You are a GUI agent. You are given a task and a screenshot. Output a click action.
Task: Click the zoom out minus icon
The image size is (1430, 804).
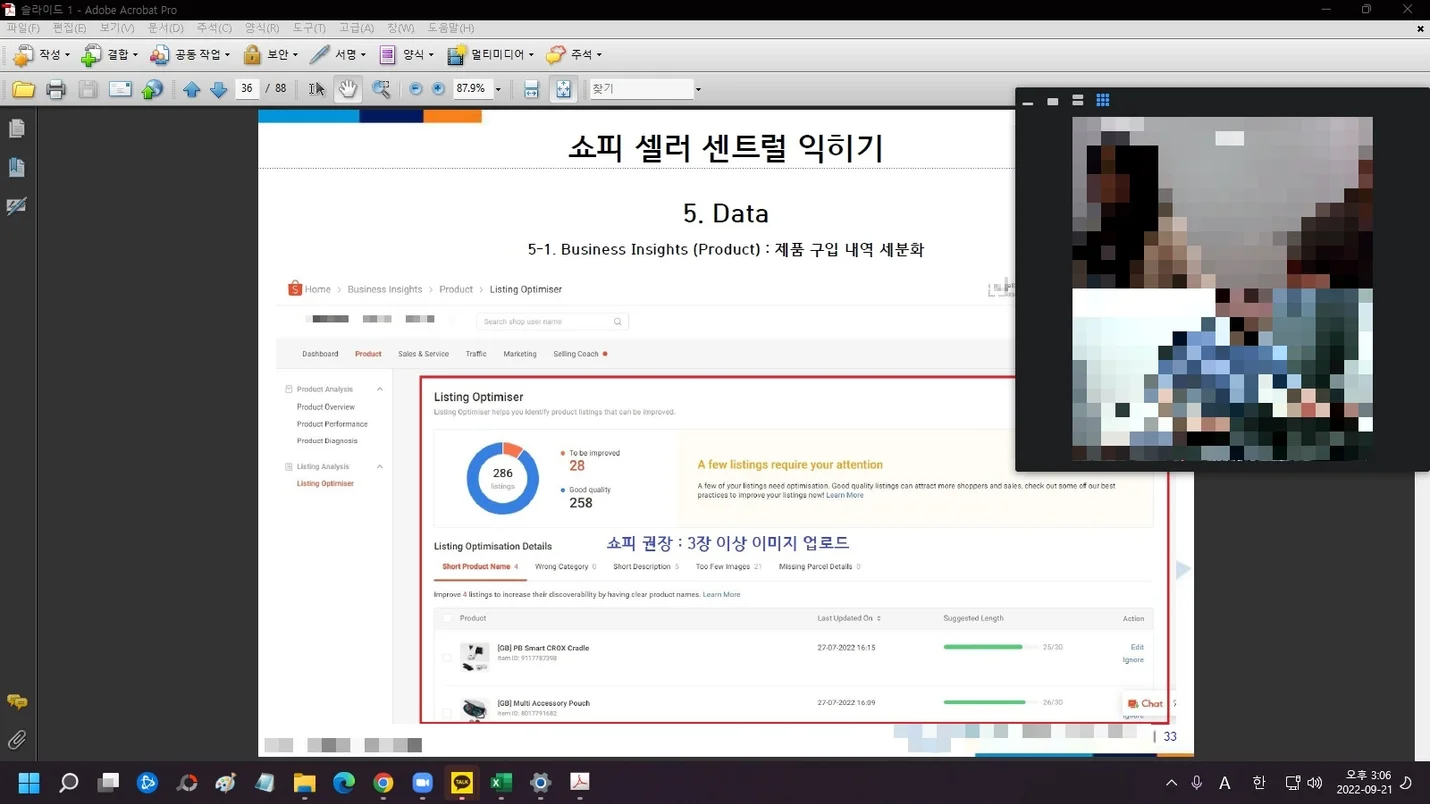tap(416, 89)
